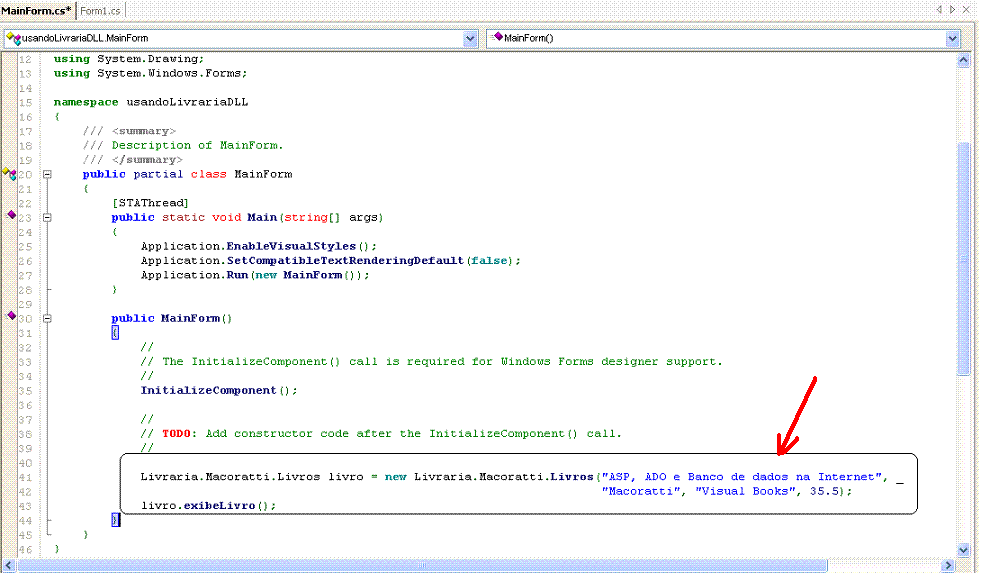The height and width of the screenshot is (573, 981).
Task: Click 'InitializeComponent();' on line 35
Action: click(x=219, y=390)
